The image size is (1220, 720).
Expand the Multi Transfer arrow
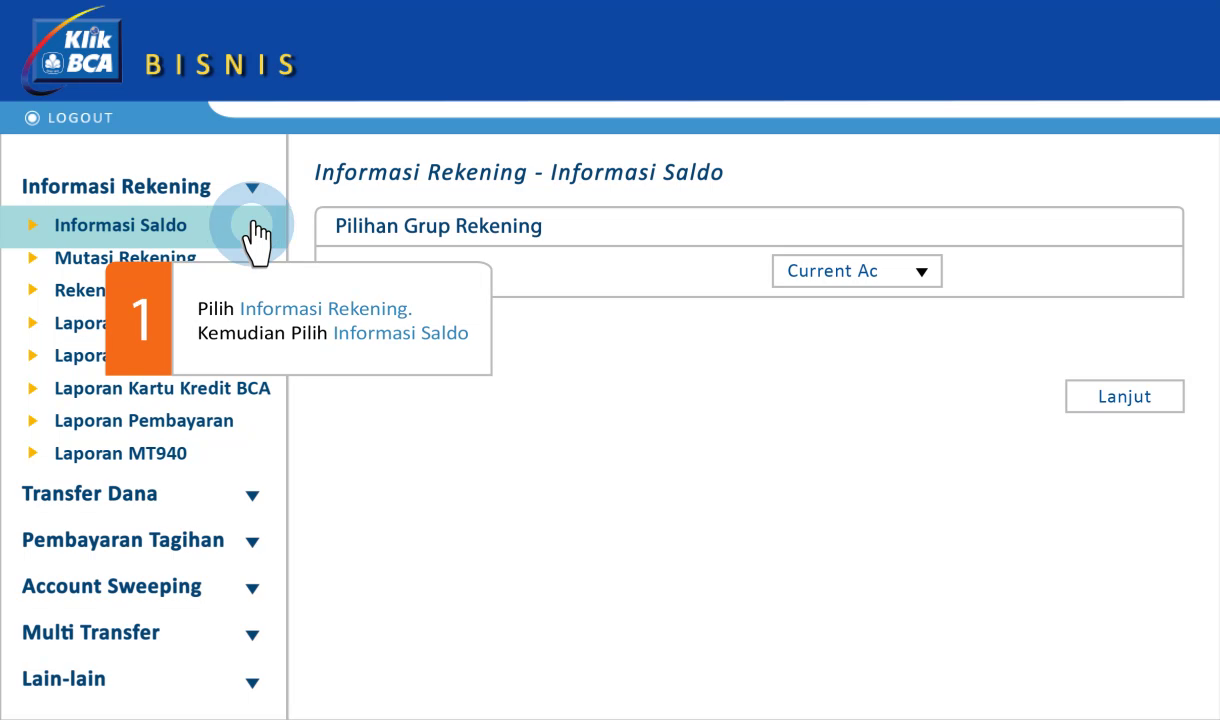252,634
